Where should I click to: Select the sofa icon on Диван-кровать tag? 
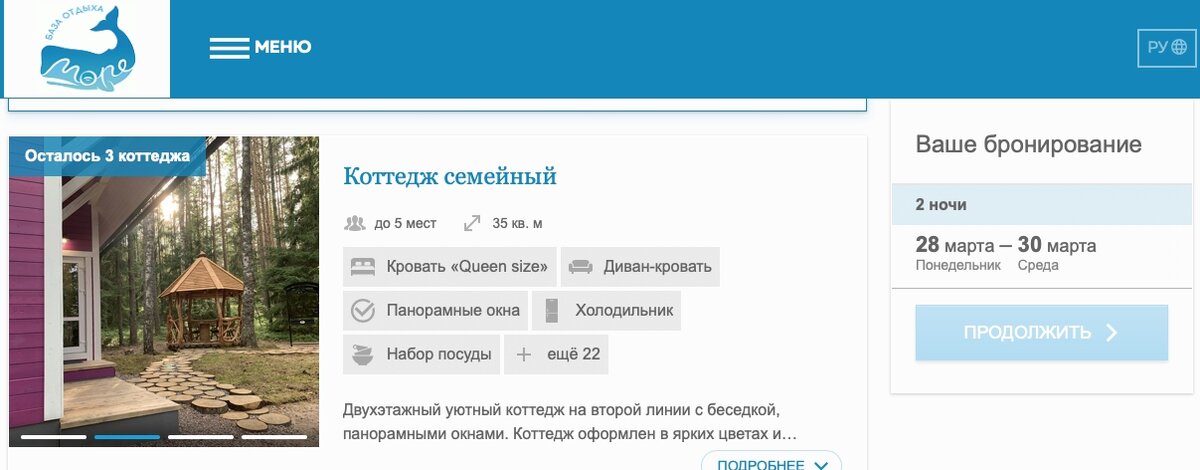click(x=580, y=267)
